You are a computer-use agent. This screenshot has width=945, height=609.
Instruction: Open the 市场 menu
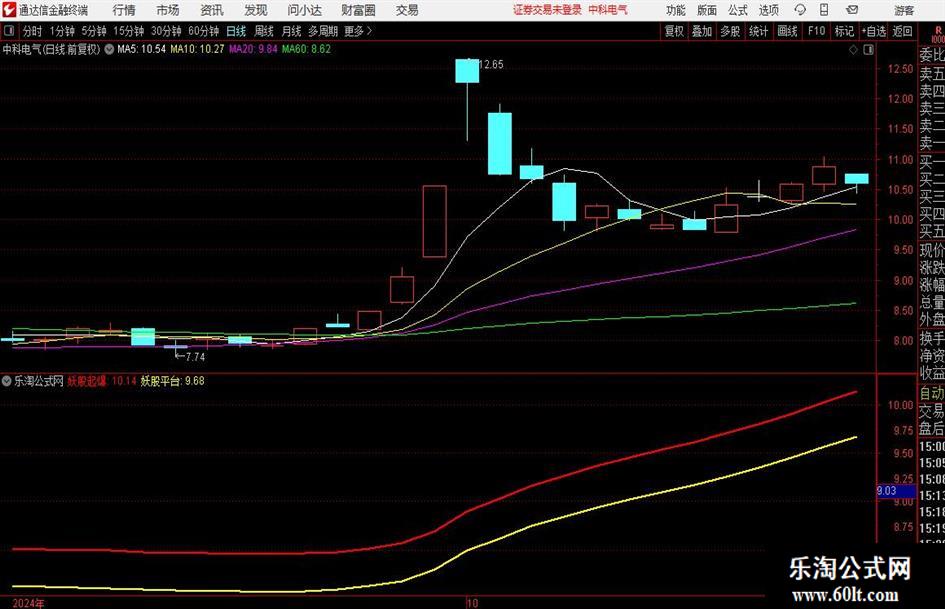[x=168, y=10]
